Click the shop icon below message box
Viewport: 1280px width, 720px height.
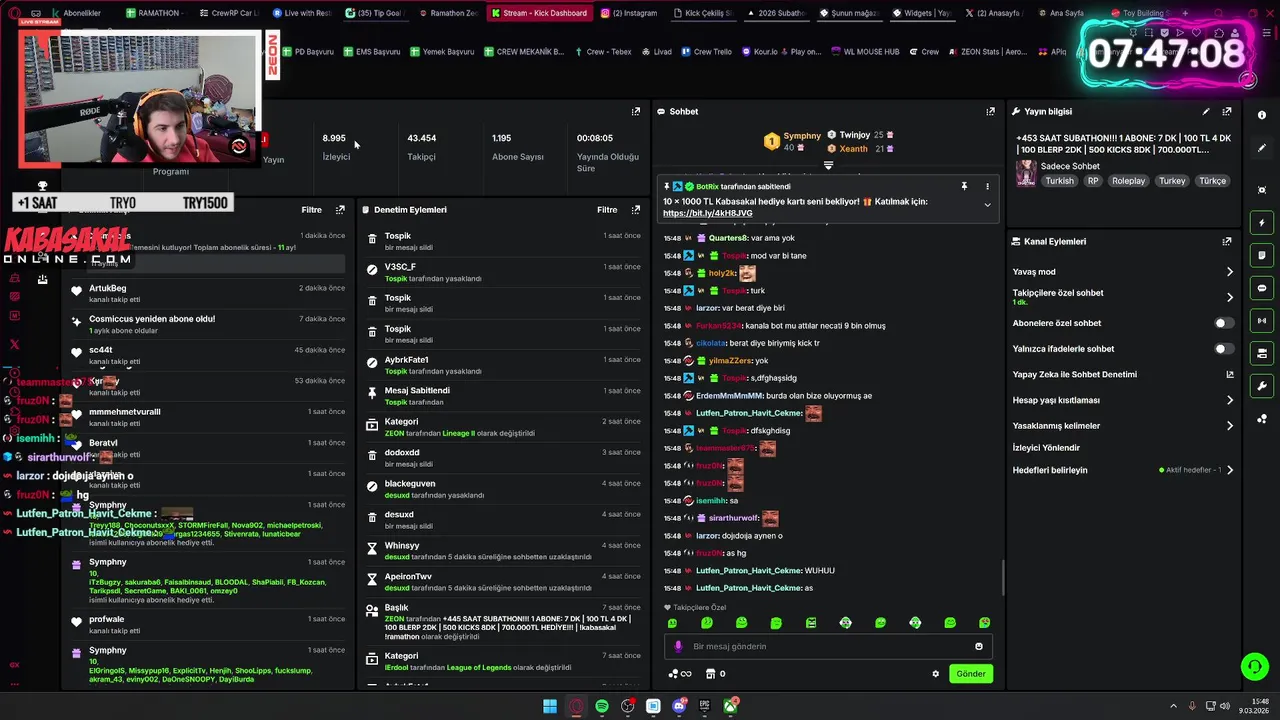pyautogui.click(x=710, y=674)
